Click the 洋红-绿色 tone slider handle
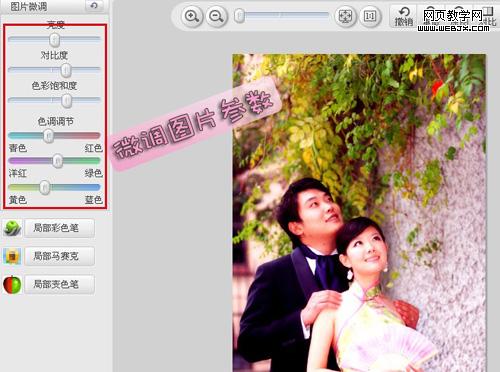500x372 pixels. click(57, 161)
